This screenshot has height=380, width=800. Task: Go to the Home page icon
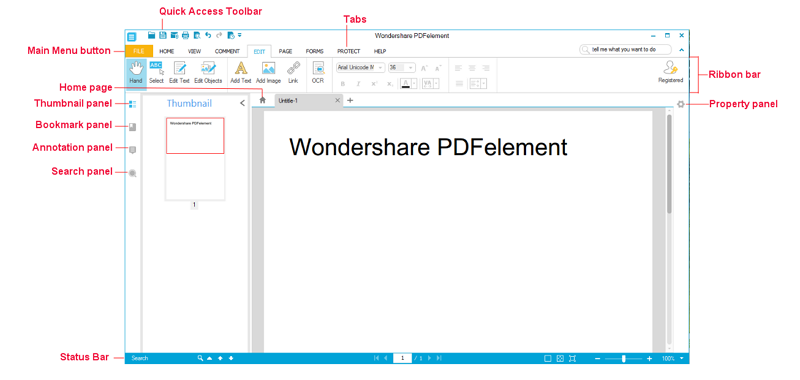[263, 100]
